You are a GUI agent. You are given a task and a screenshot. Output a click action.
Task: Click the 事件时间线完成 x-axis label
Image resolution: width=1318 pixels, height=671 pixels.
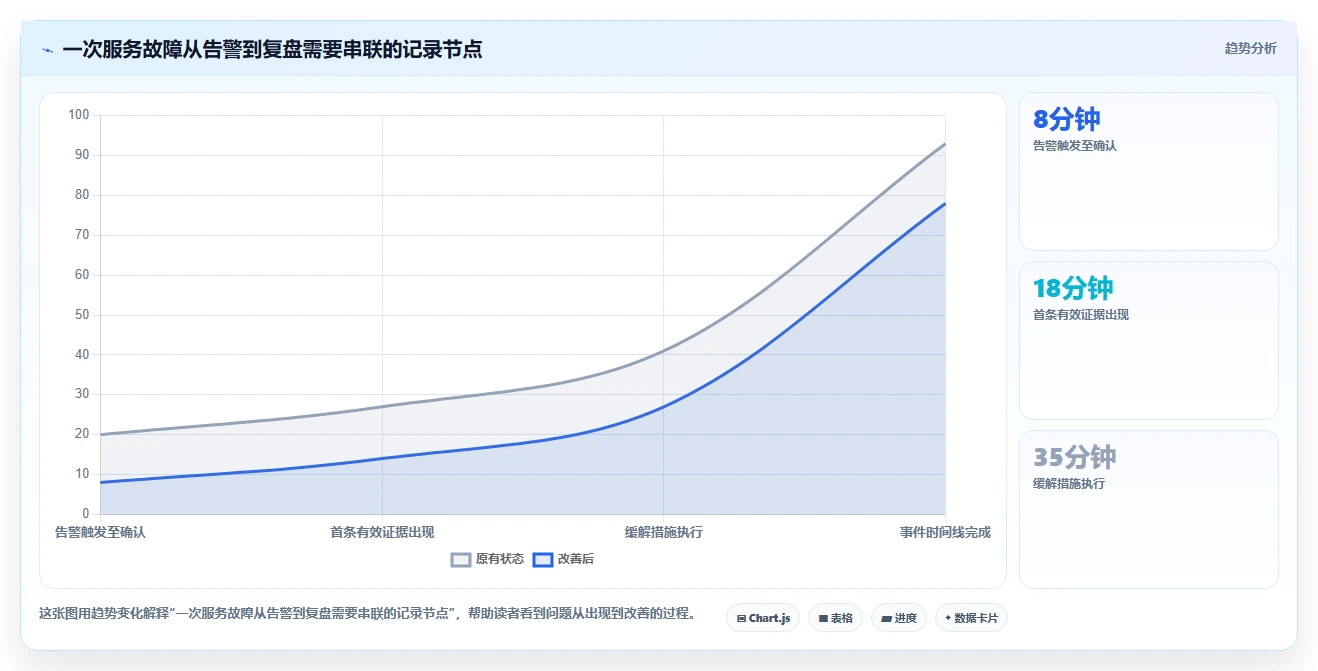pos(945,532)
